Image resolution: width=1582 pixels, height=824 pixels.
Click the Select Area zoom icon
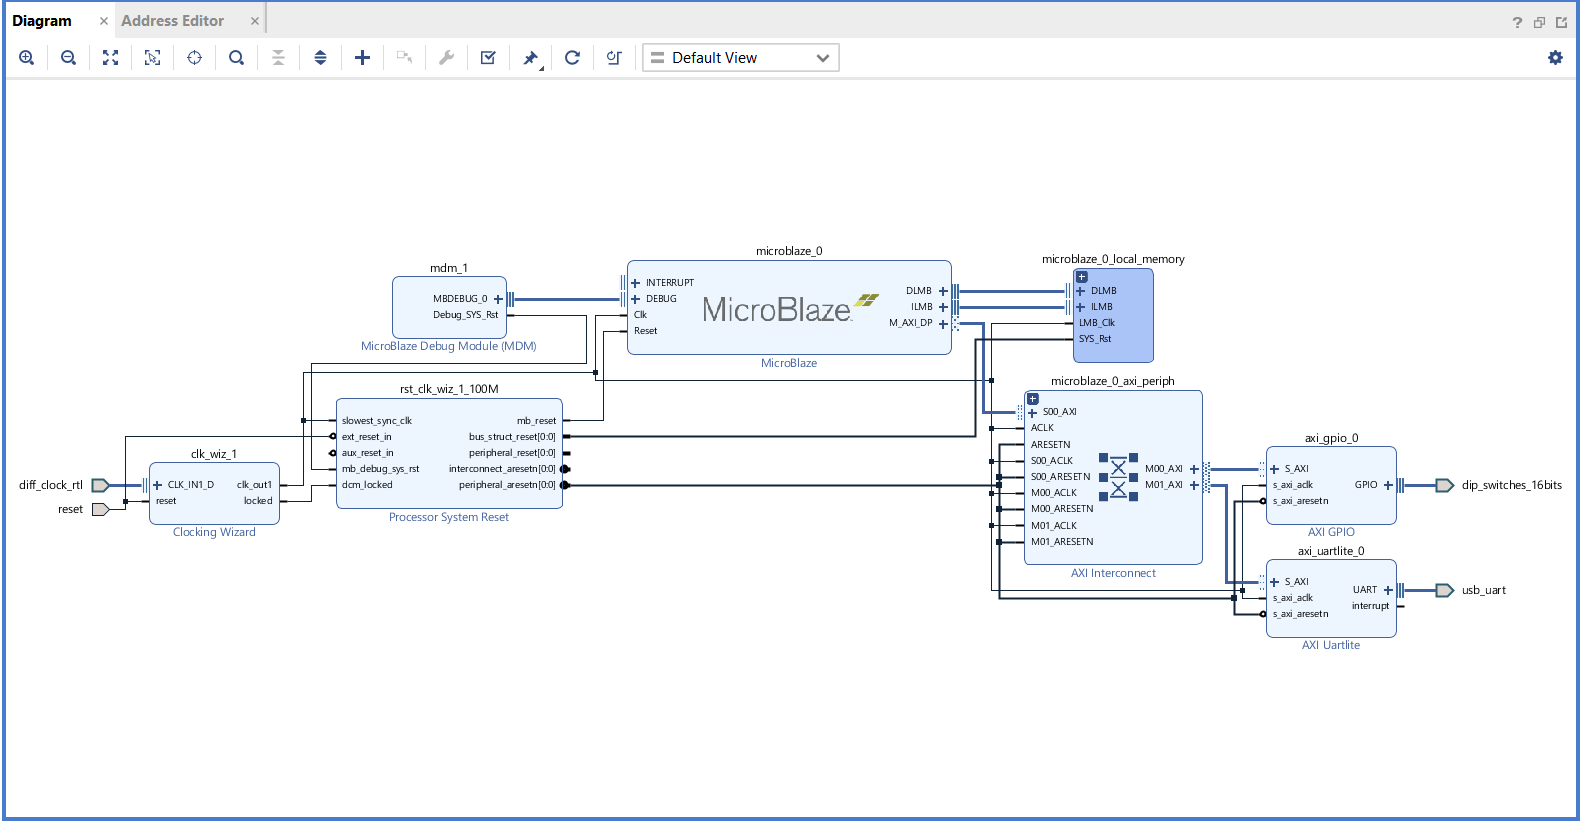[153, 58]
